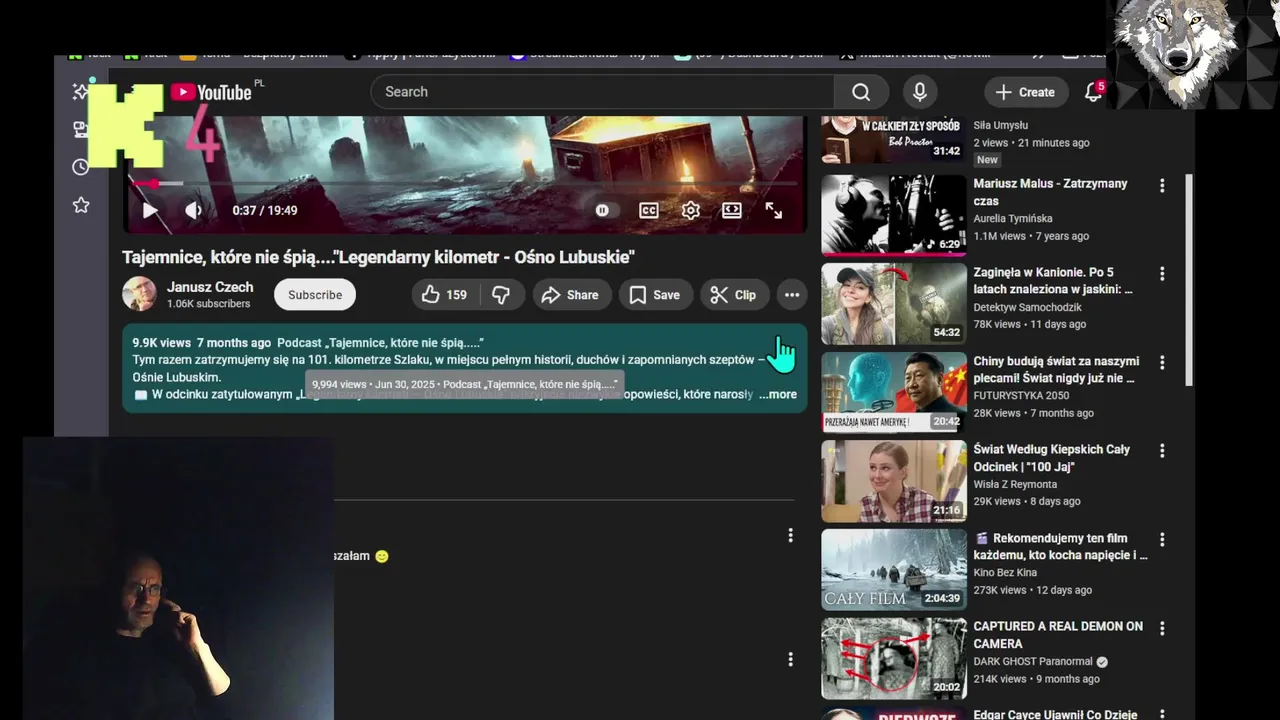This screenshot has height=720, width=1280.
Task: Open the Bezpłatny bookmark in bookmarks bar
Action: pyautogui.click(x=255, y=55)
